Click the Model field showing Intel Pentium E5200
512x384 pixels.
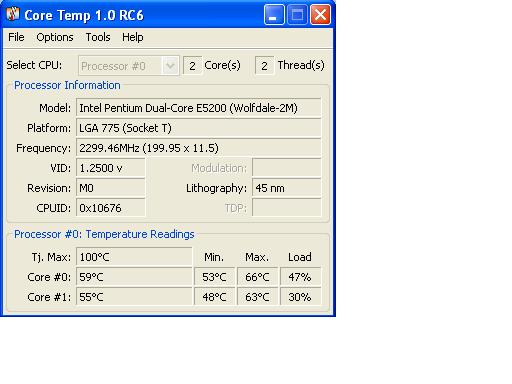click(199, 108)
